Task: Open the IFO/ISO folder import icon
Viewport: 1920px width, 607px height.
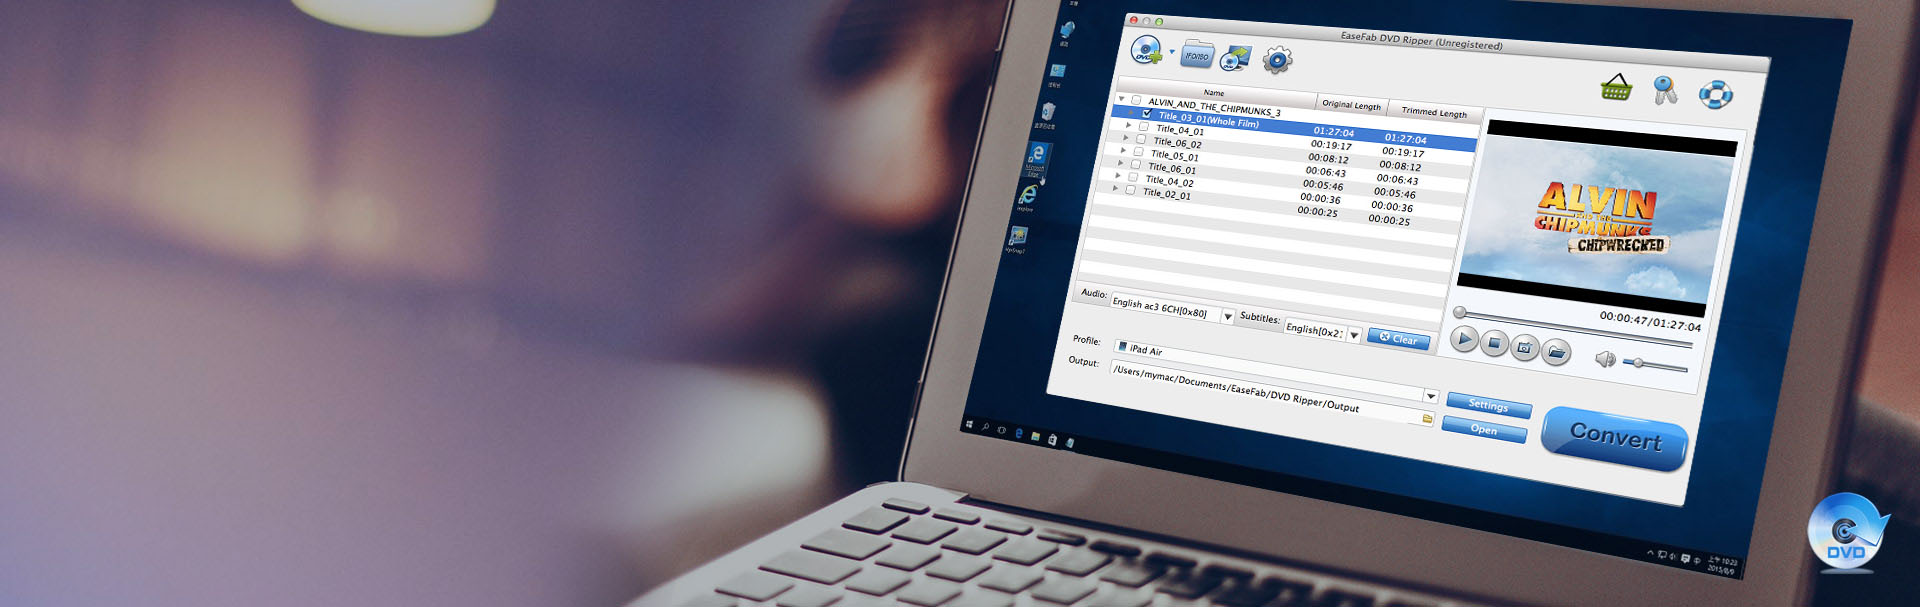Action: 1197,56
